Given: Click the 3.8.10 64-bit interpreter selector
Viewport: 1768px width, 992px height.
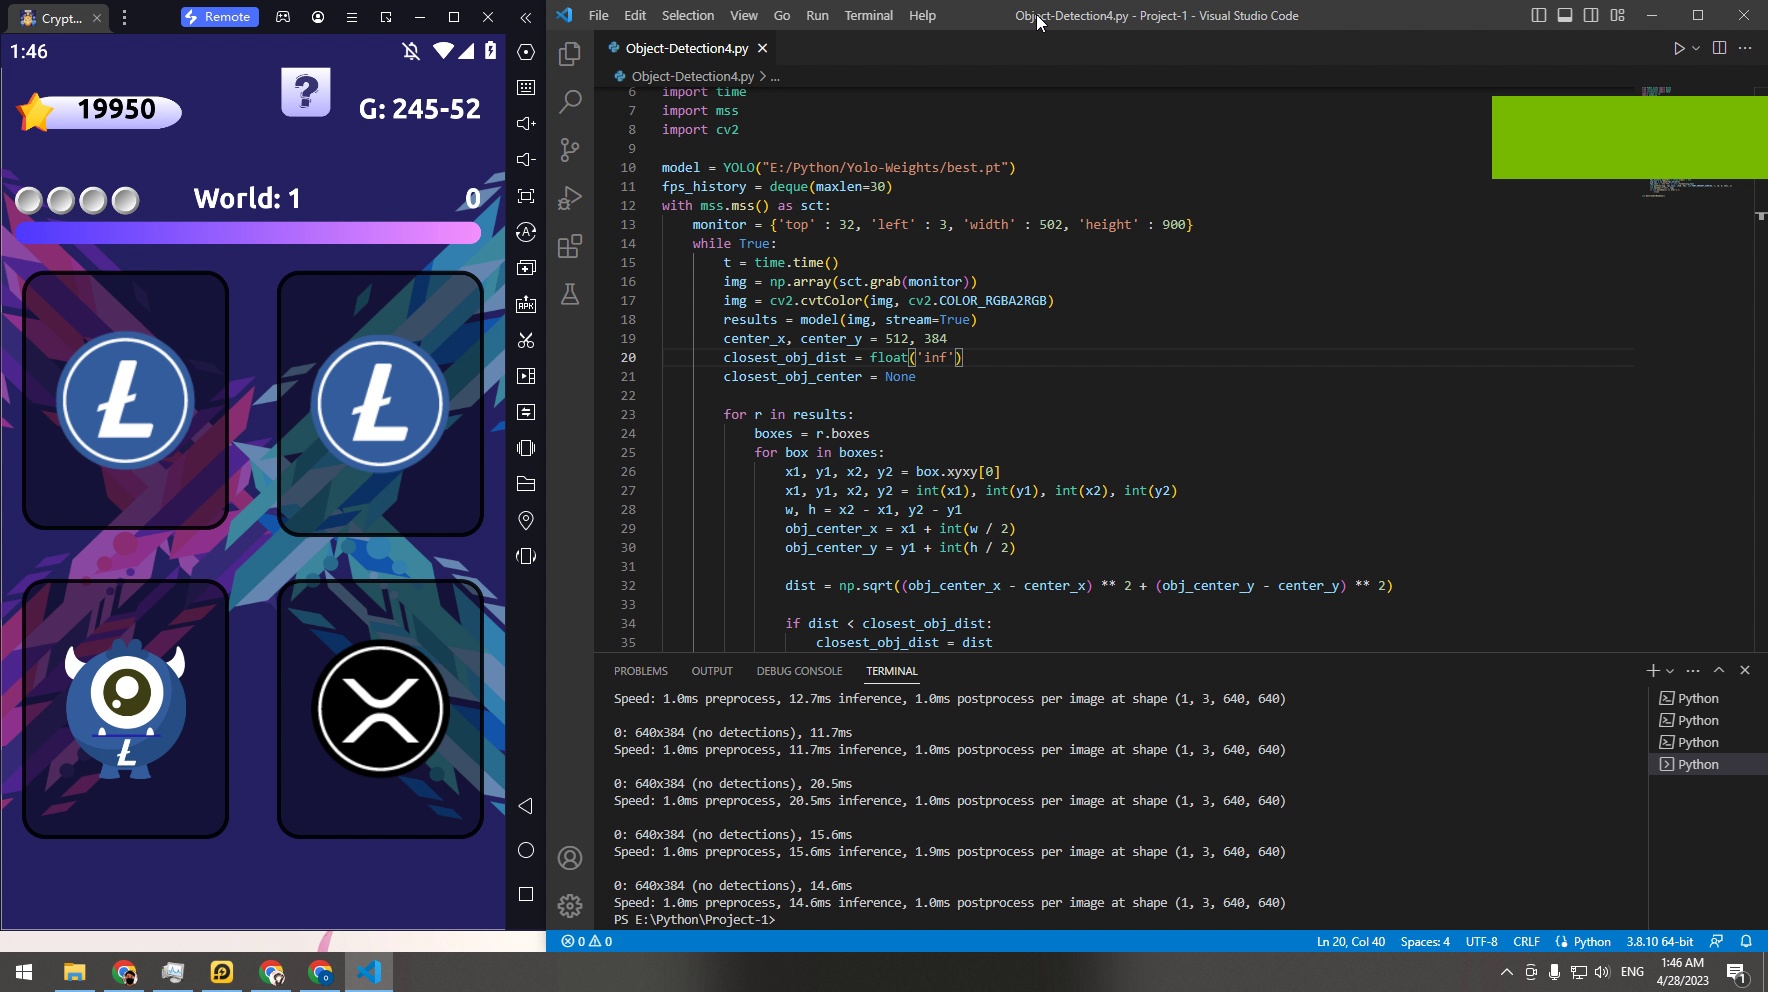Looking at the screenshot, I should [1659, 941].
